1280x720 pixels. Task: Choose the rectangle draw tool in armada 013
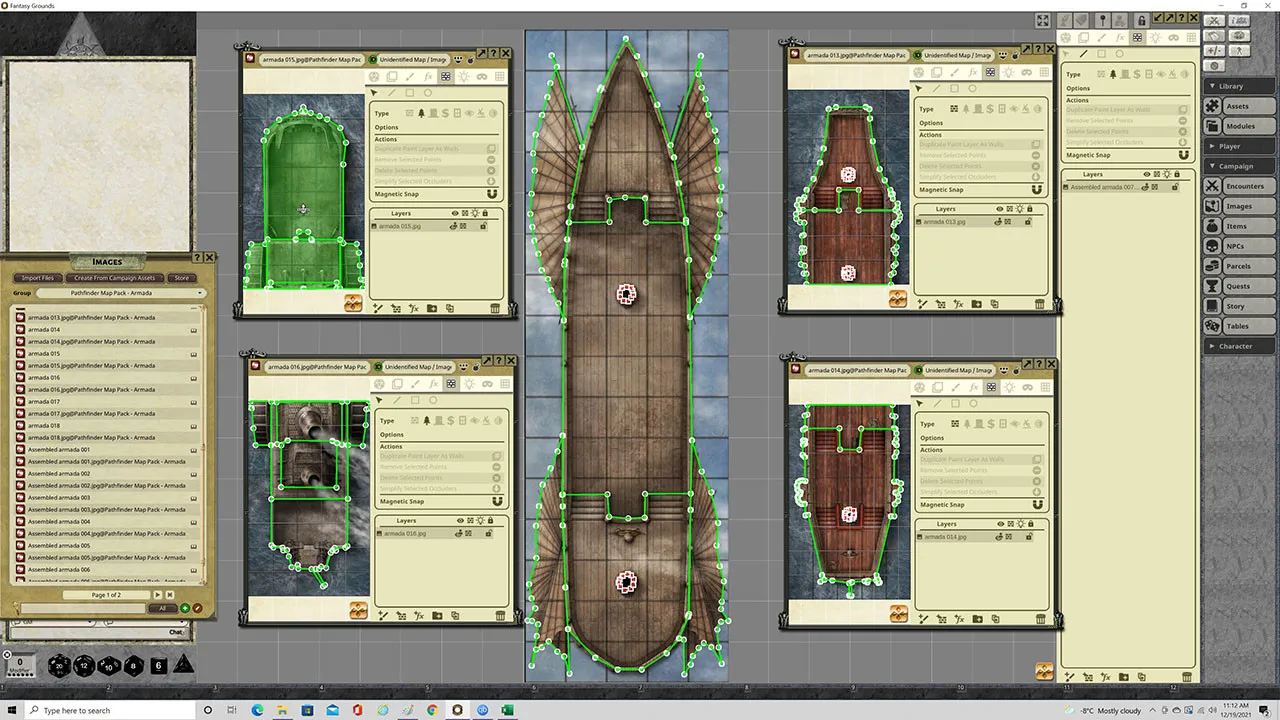(x=954, y=89)
